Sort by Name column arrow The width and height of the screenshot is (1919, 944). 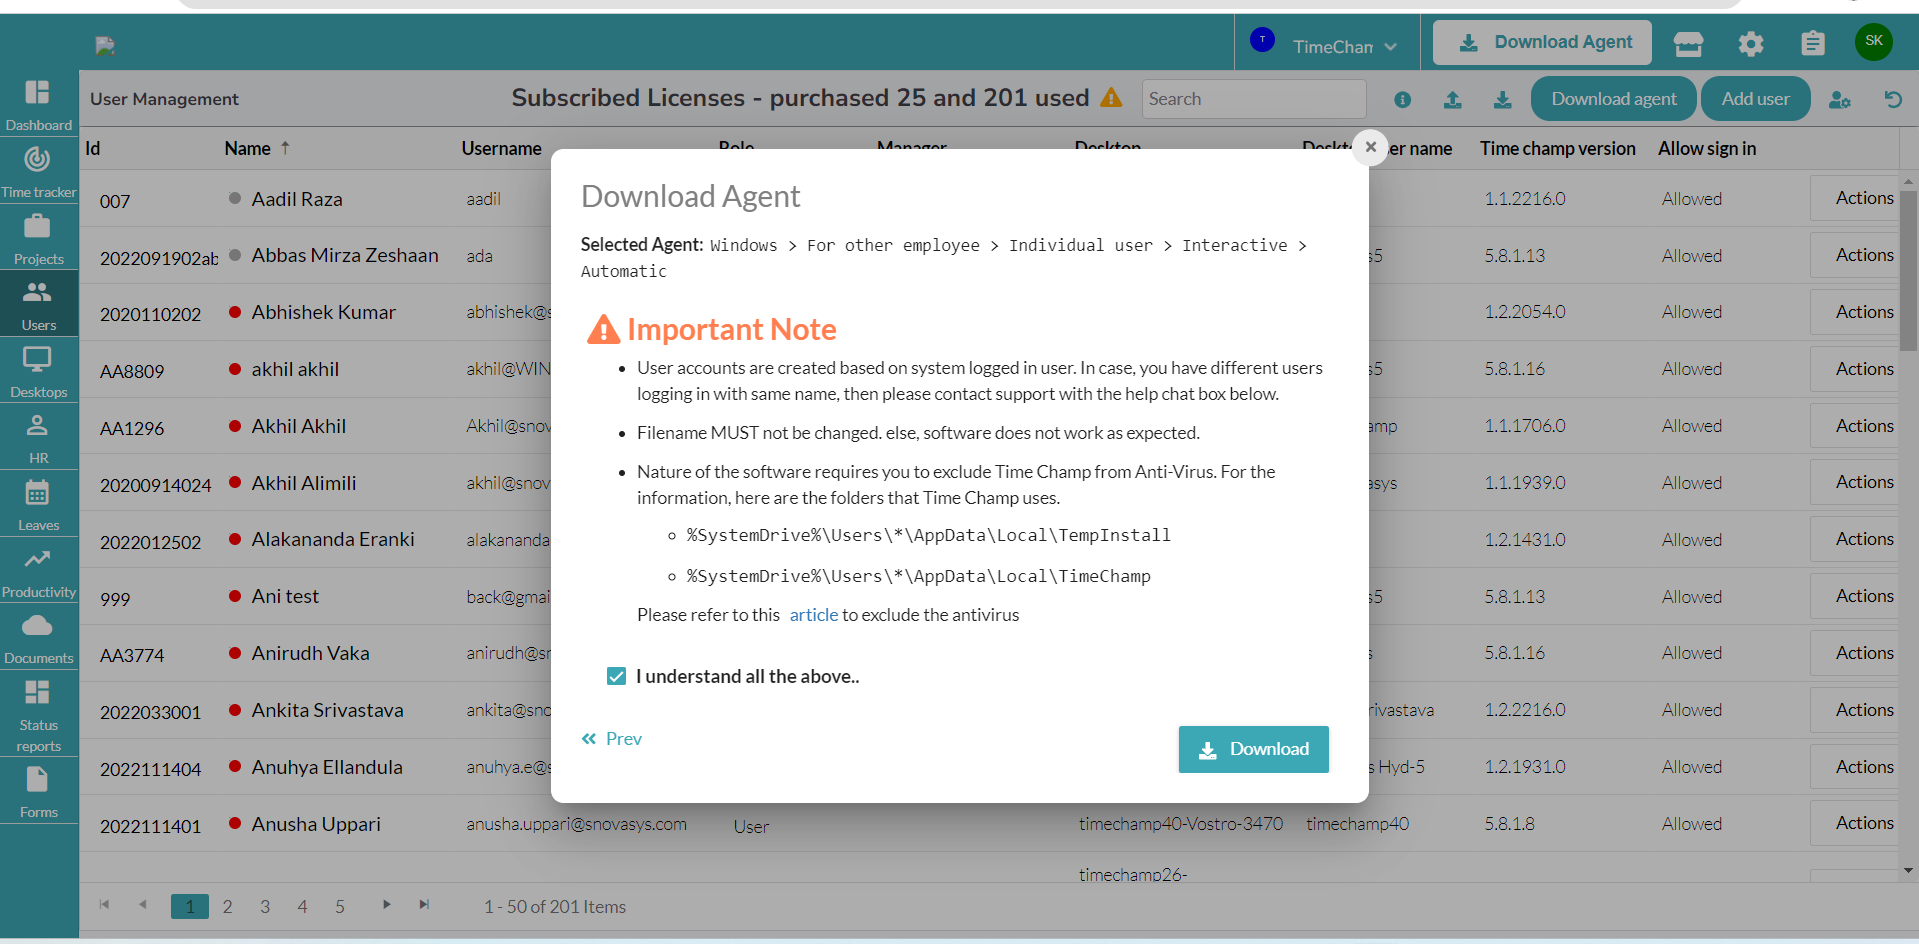pos(285,147)
